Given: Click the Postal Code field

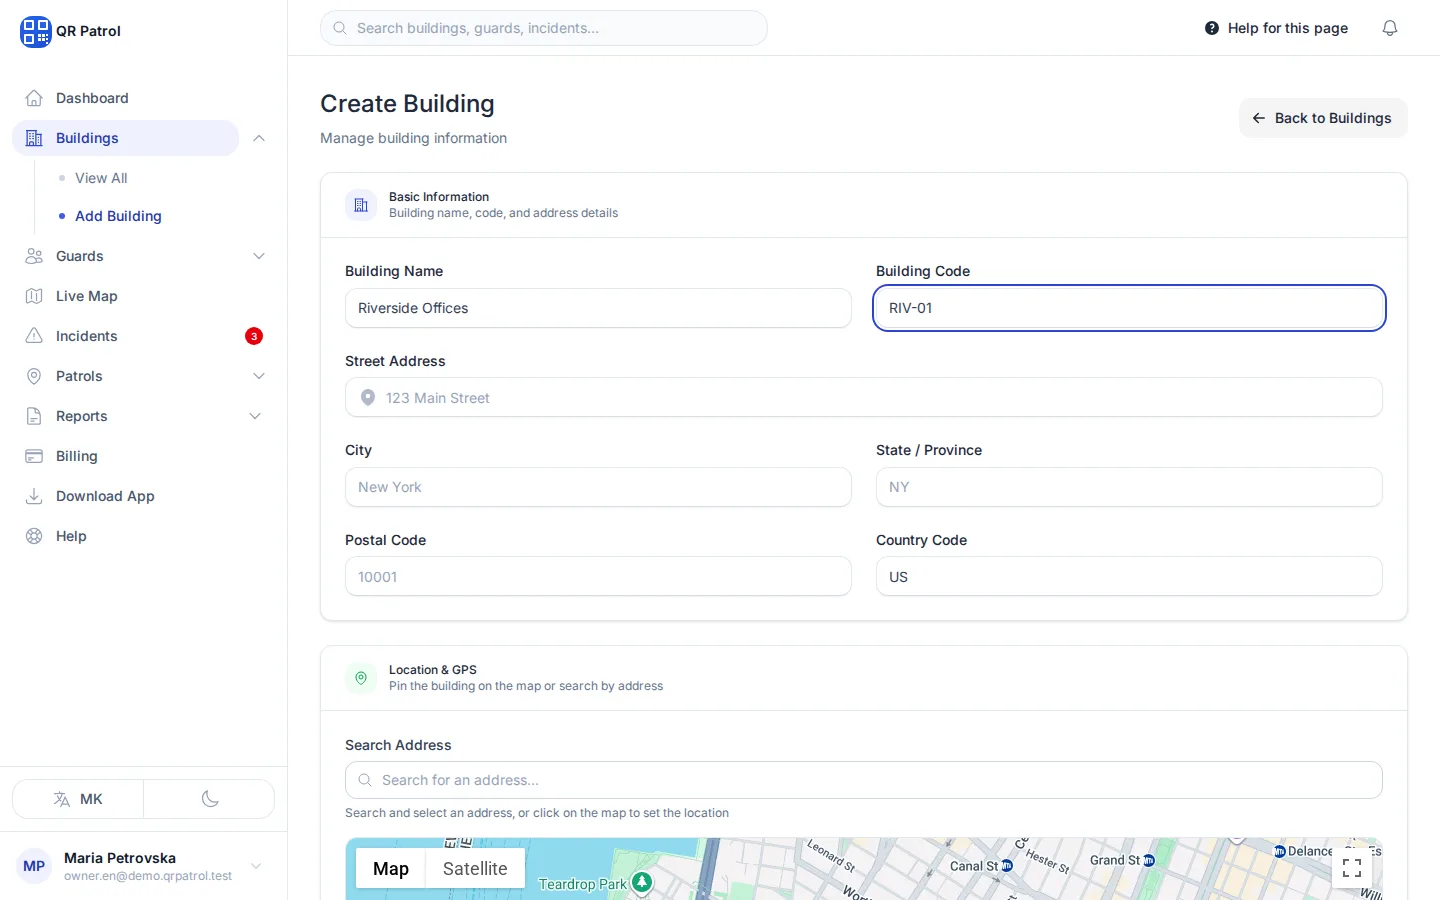Looking at the screenshot, I should pos(598,576).
